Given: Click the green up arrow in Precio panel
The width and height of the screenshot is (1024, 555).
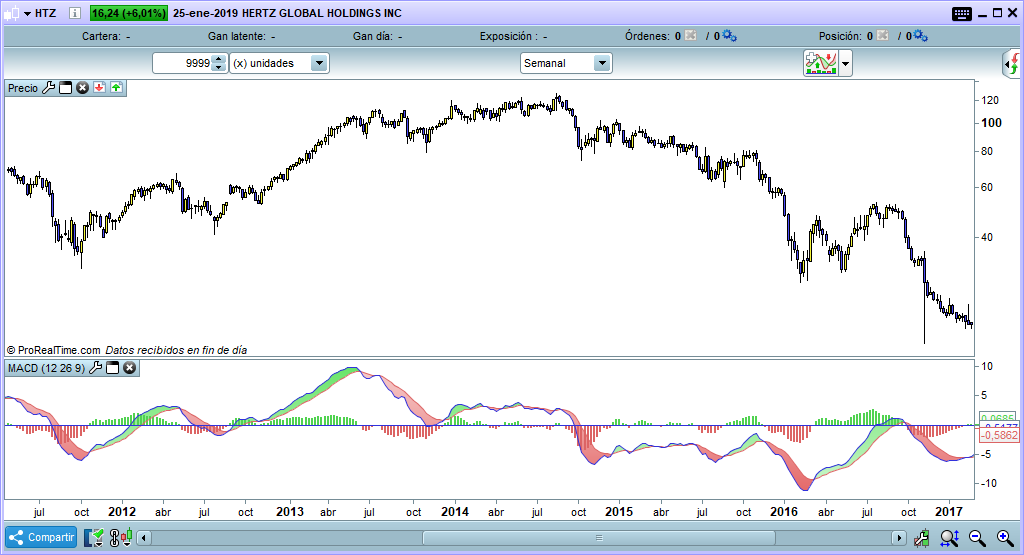Looking at the screenshot, I should tap(116, 88).
